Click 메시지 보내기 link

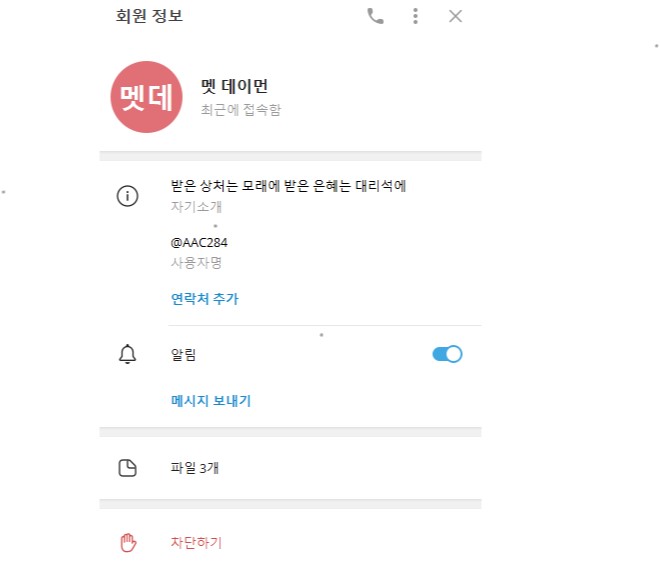pyautogui.click(x=211, y=401)
